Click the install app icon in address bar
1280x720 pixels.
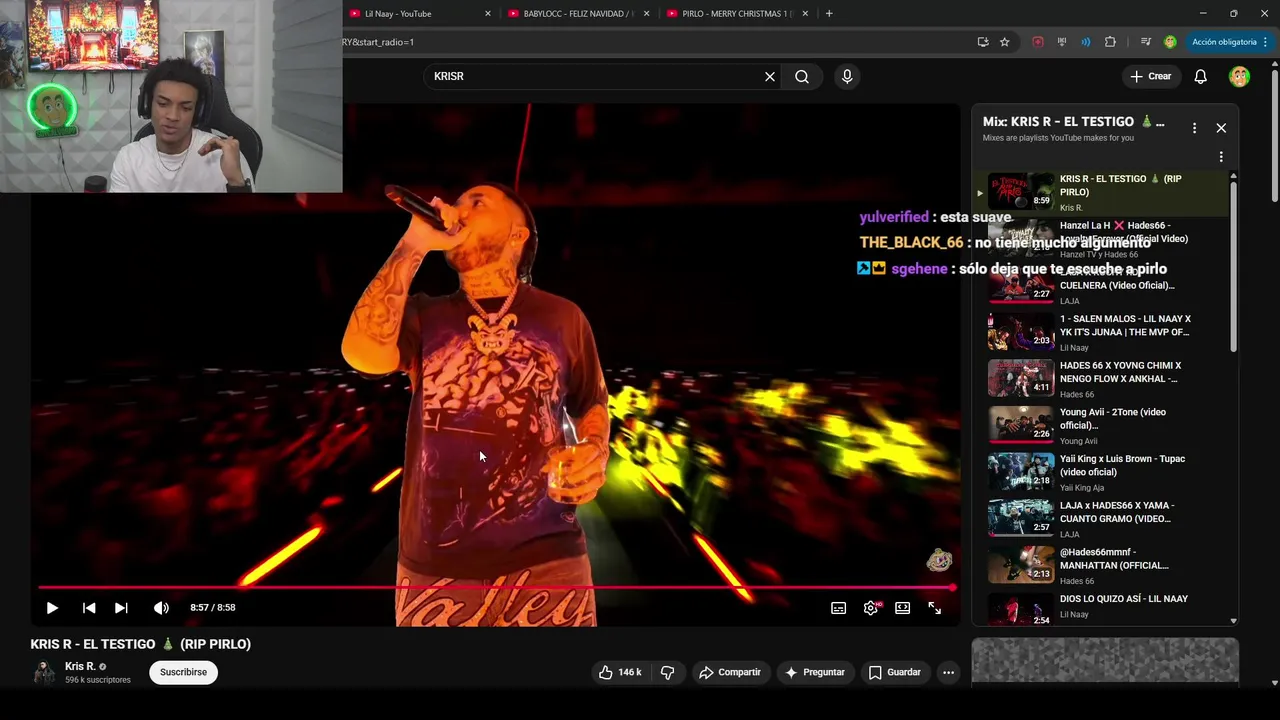[x=983, y=42]
